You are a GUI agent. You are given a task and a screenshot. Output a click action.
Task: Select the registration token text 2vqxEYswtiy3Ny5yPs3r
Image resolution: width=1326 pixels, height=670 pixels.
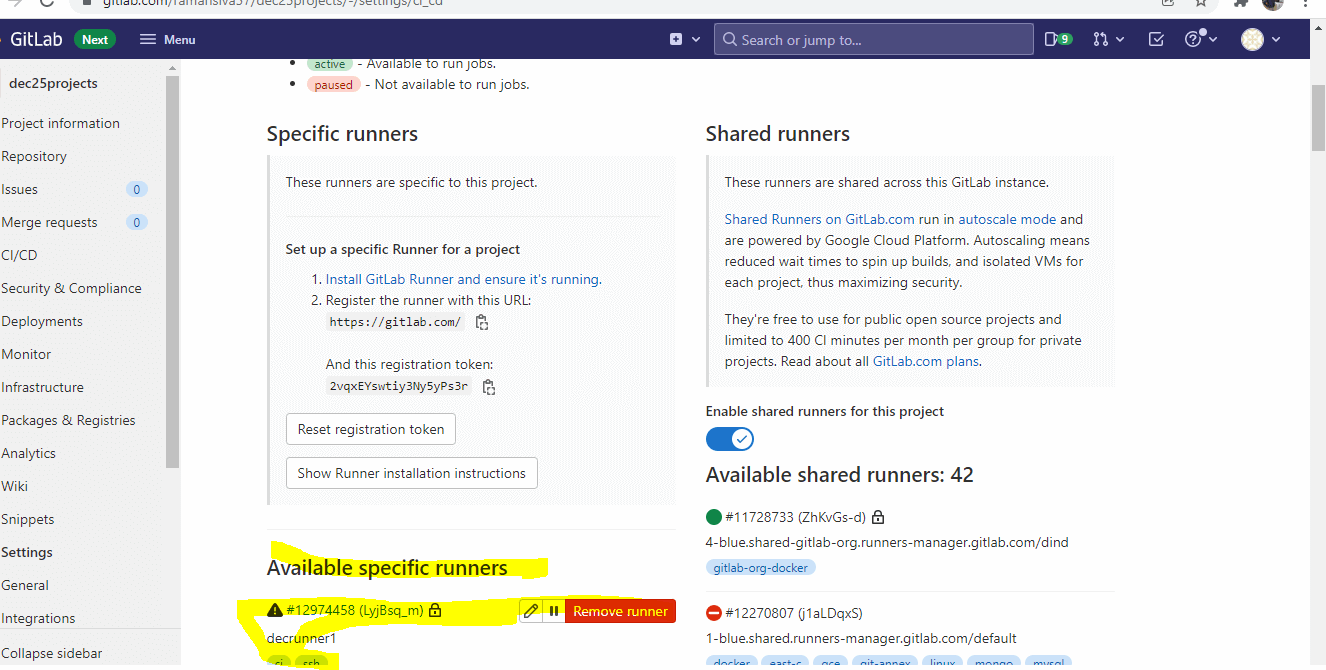[x=398, y=387]
